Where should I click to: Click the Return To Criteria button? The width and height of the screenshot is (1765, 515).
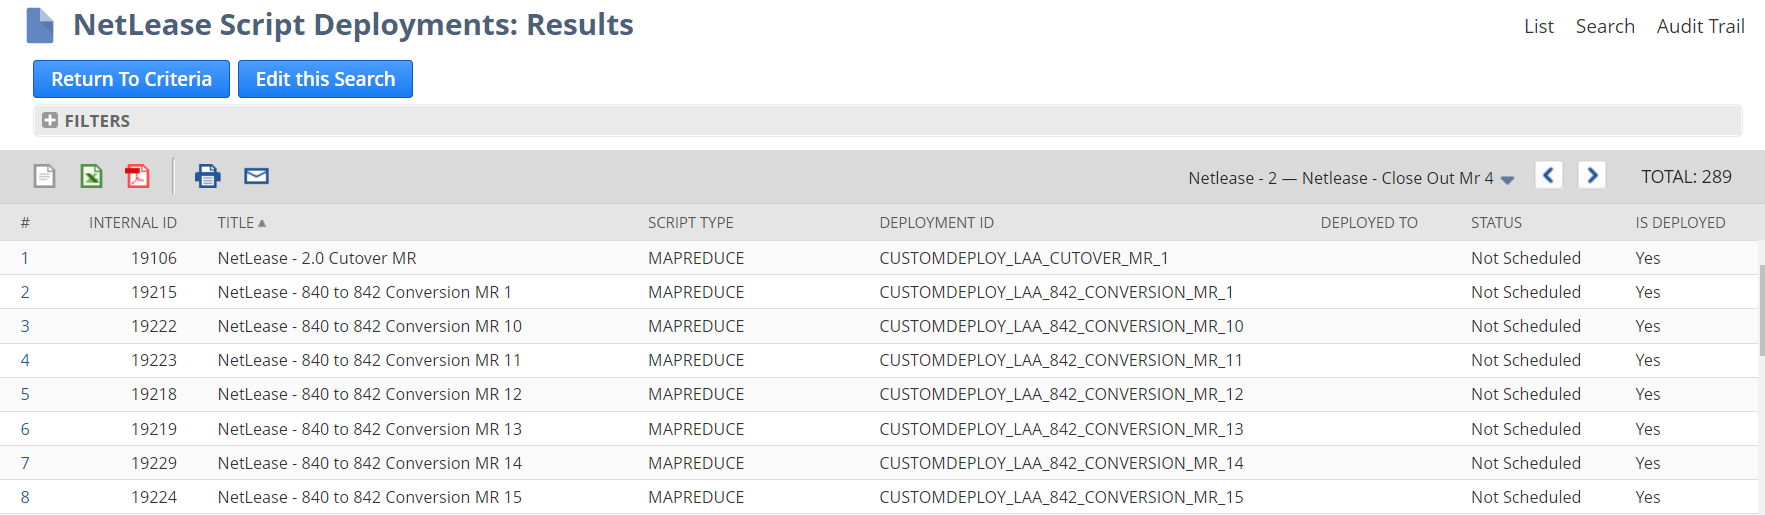[x=131, y=79]
